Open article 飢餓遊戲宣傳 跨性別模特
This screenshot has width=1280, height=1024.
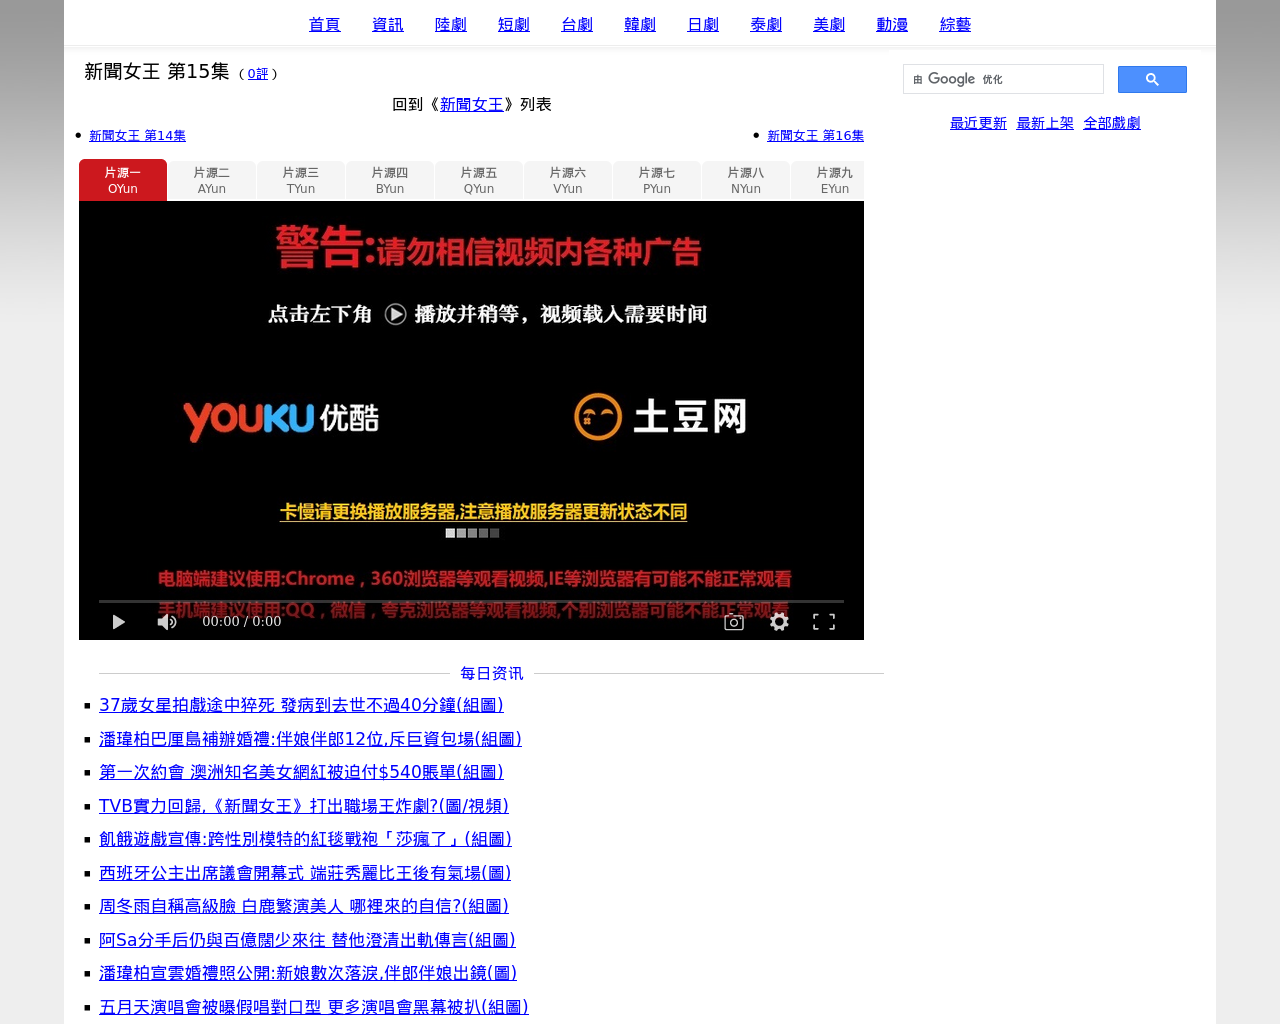pos(305,839)
